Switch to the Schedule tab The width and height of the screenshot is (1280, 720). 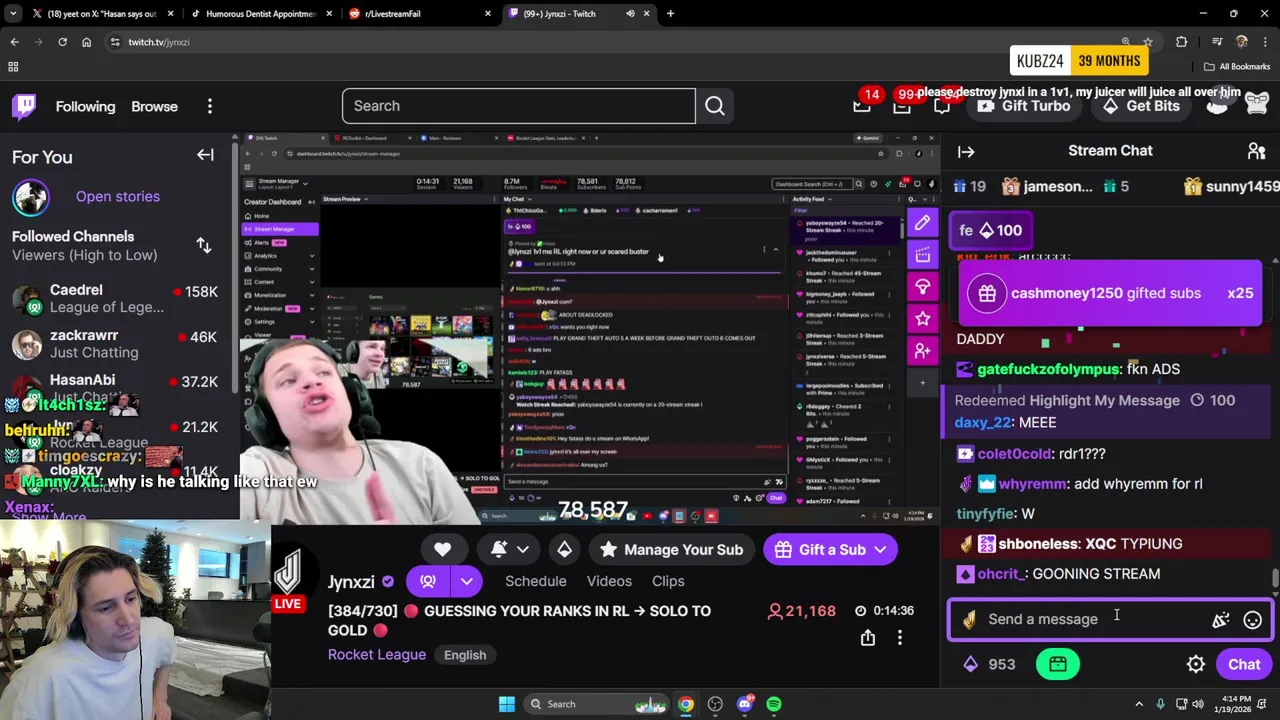click(x=535, y=581)
